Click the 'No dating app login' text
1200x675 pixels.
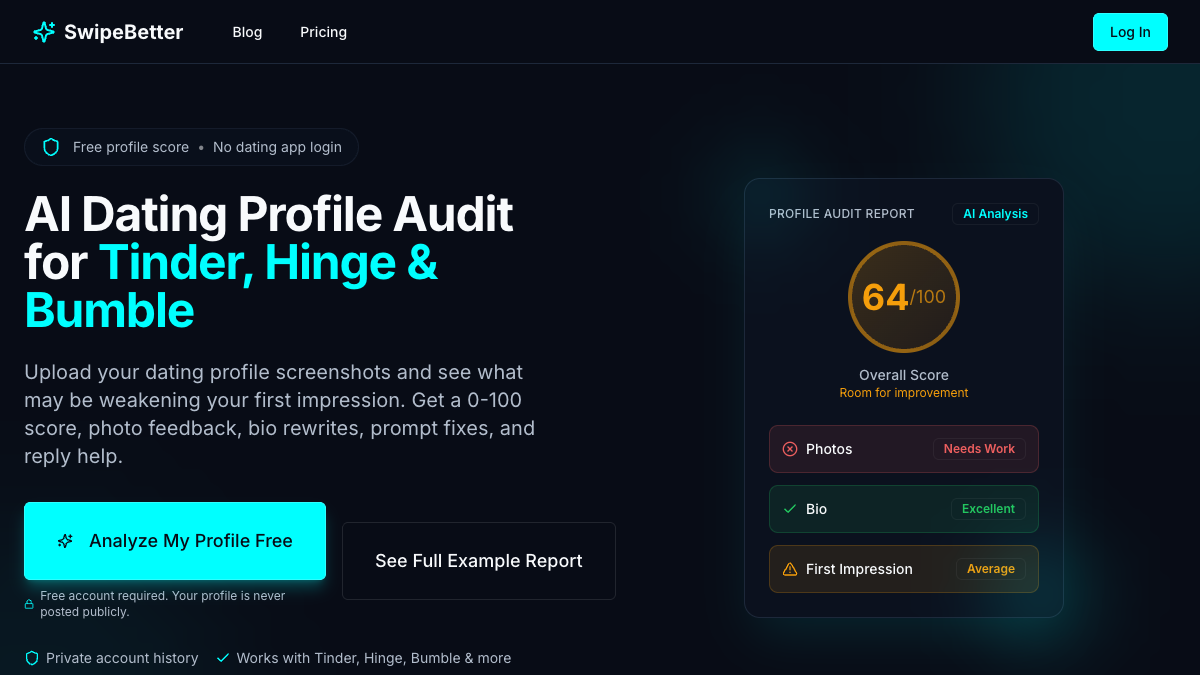(277, 147)
